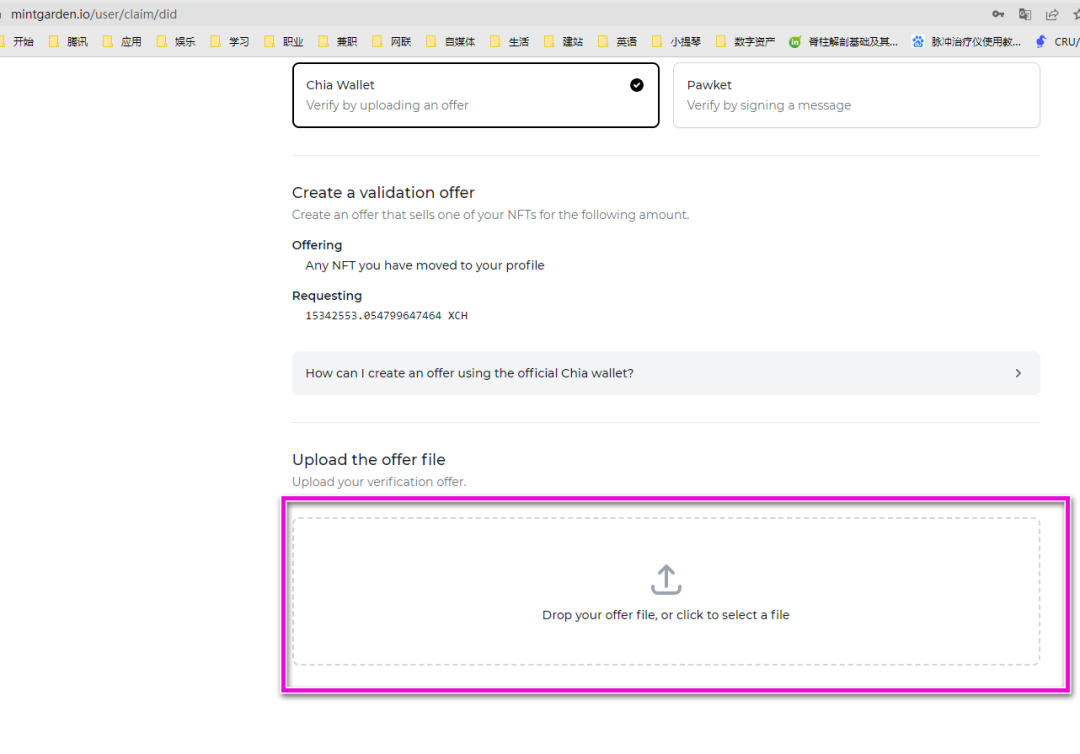Click the 'Offering' label
The height and width of the screenshot is (754, 1080).
click(x=317, y=245)
